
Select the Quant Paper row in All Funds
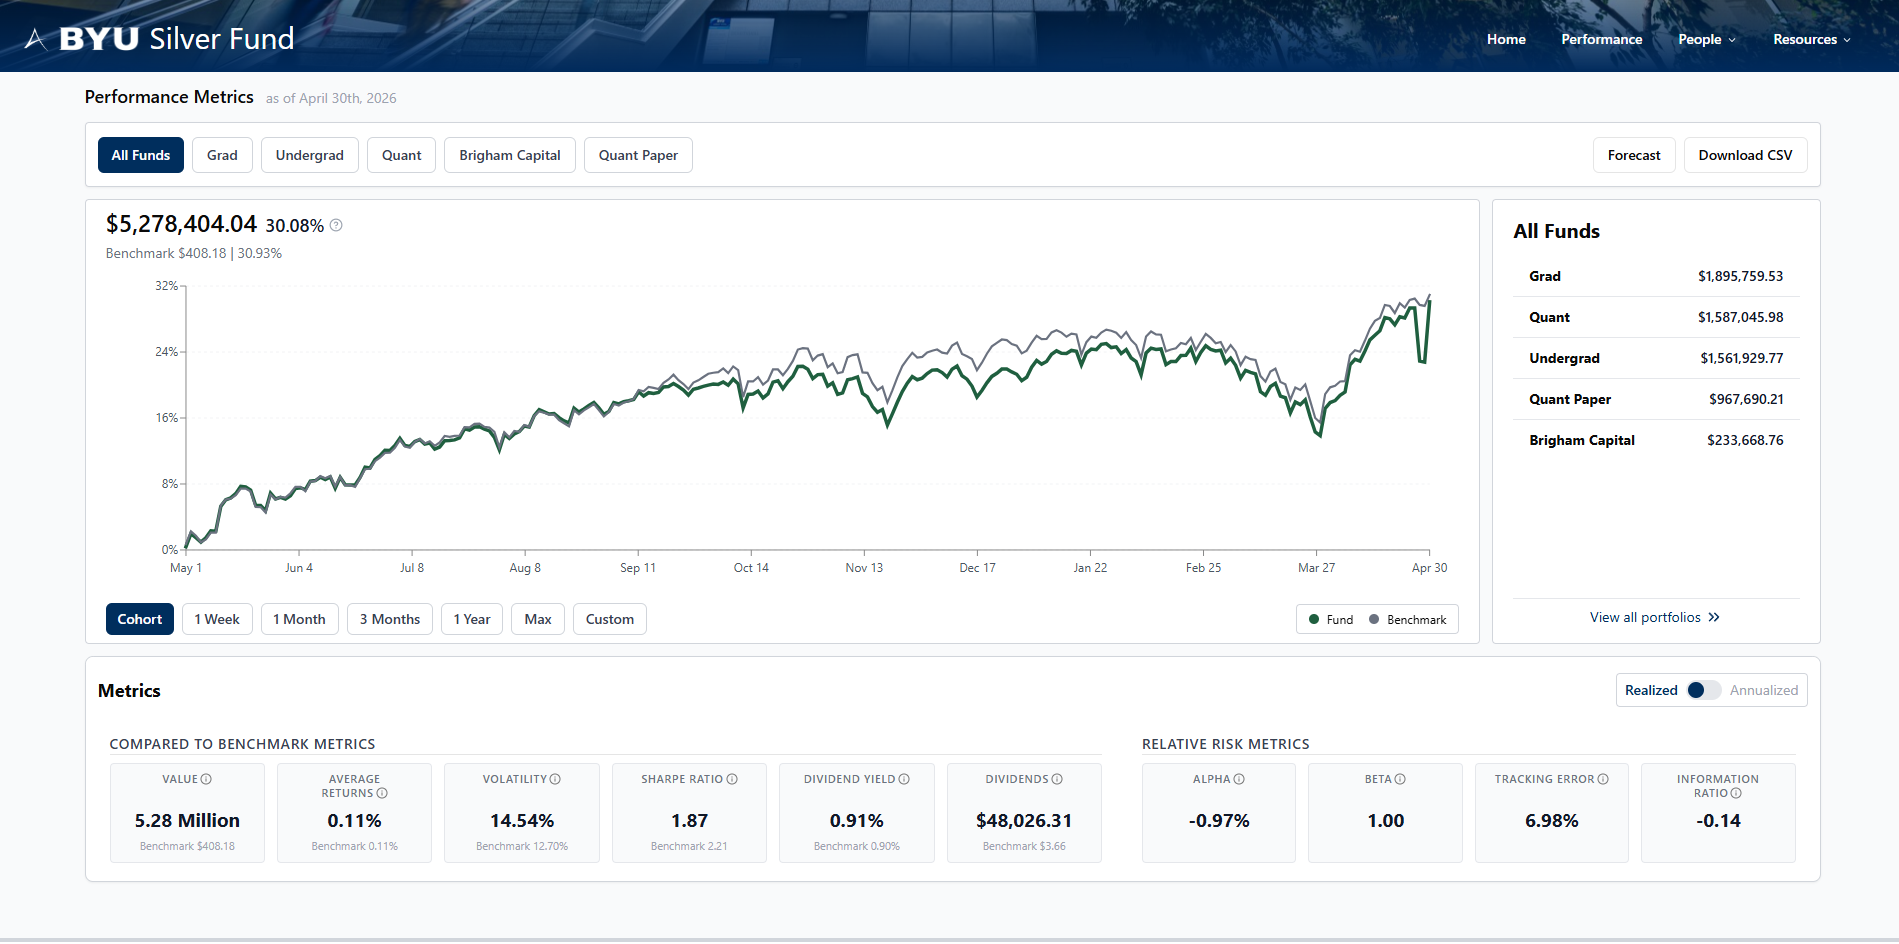pos(1656,399)
